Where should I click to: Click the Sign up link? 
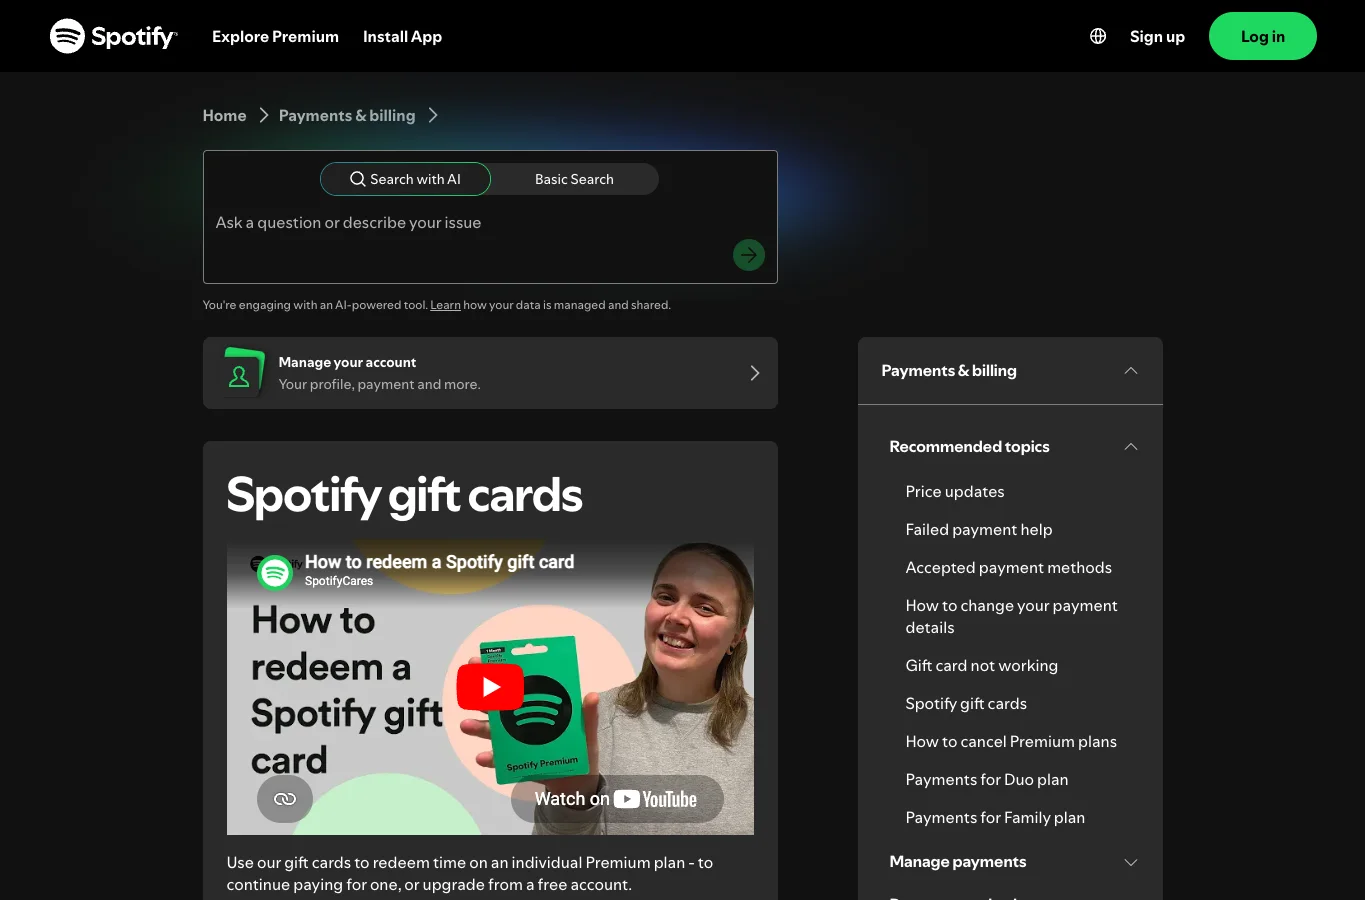click(1157, 36)
